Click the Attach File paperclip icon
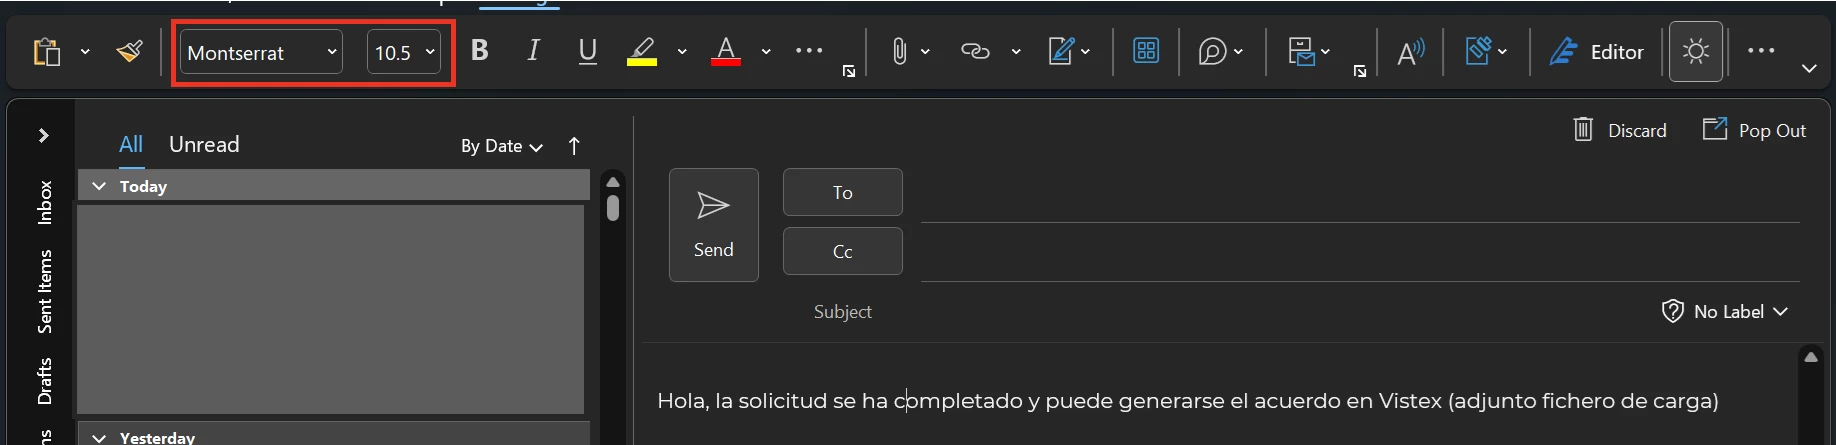The height and width of the screenshot is (445, 1836). (899, 51)
